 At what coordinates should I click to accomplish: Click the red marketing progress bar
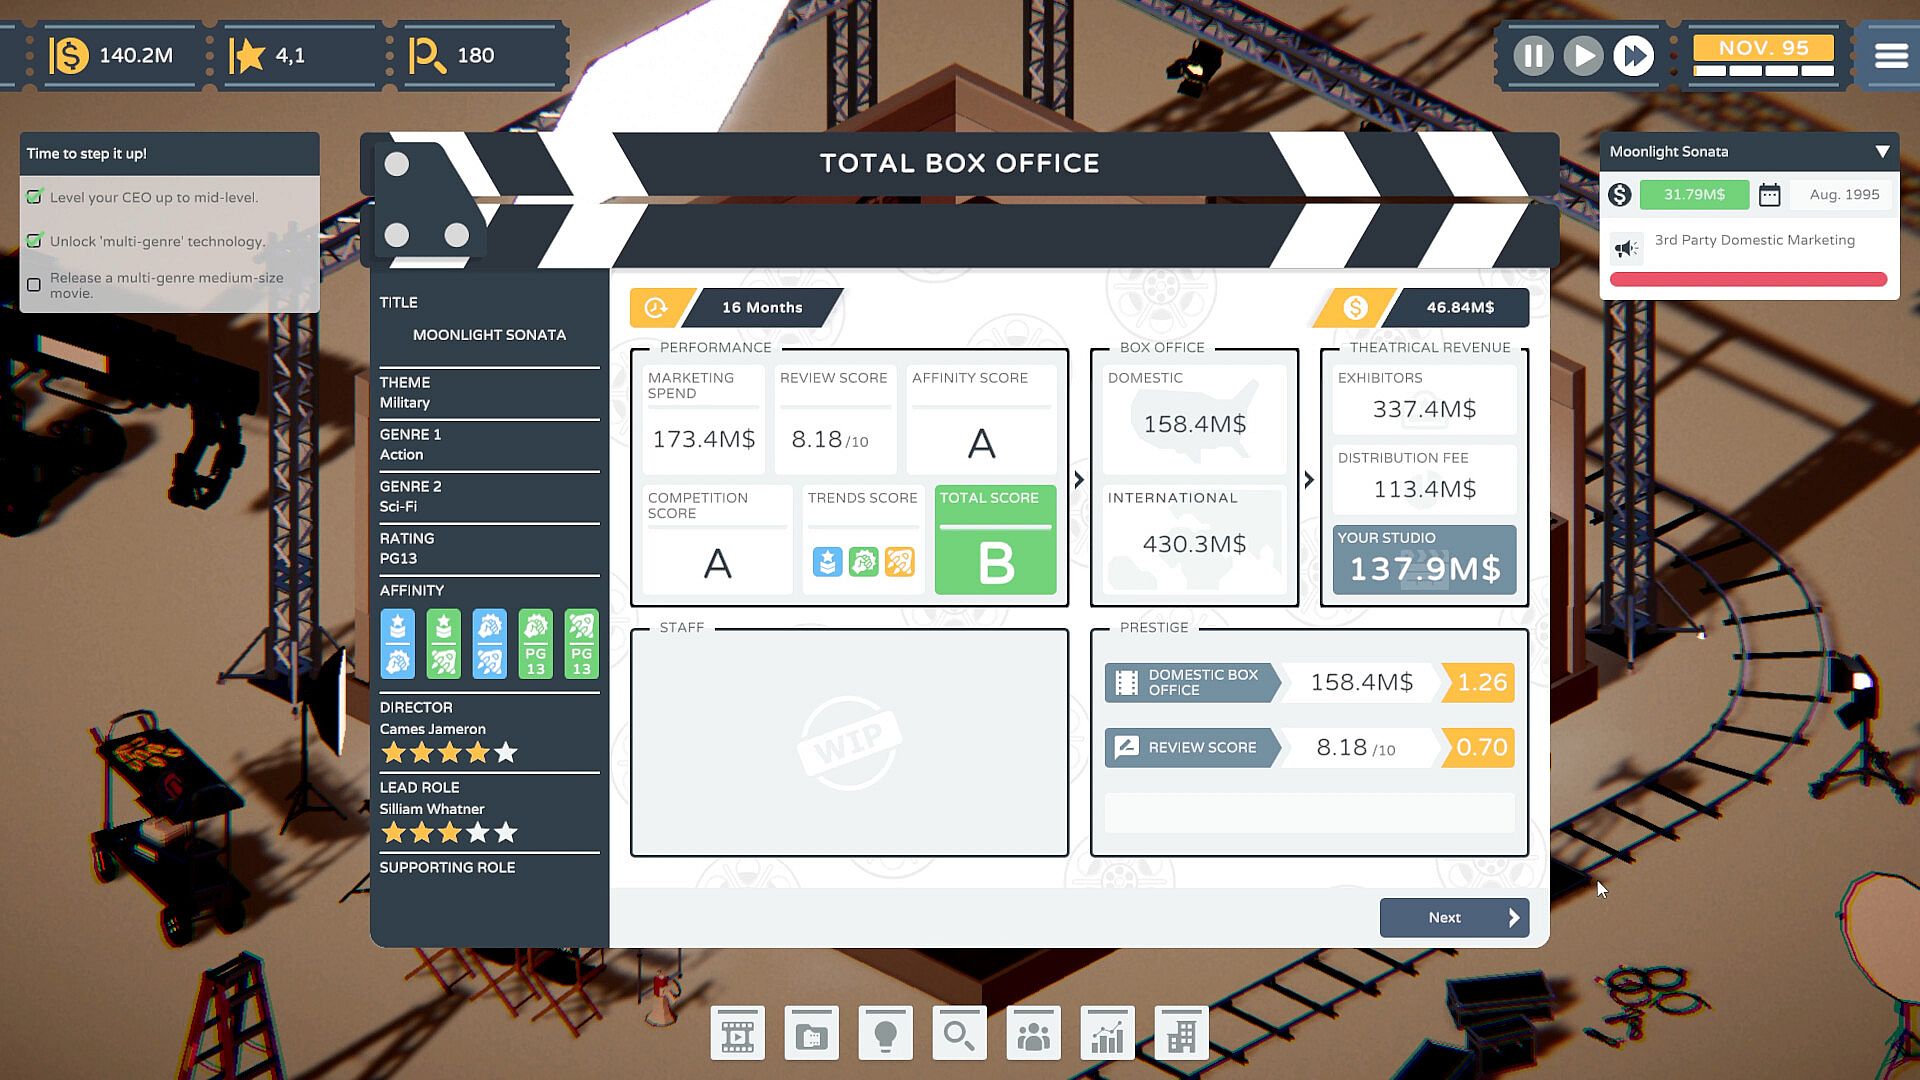(x=1748, y=280)
